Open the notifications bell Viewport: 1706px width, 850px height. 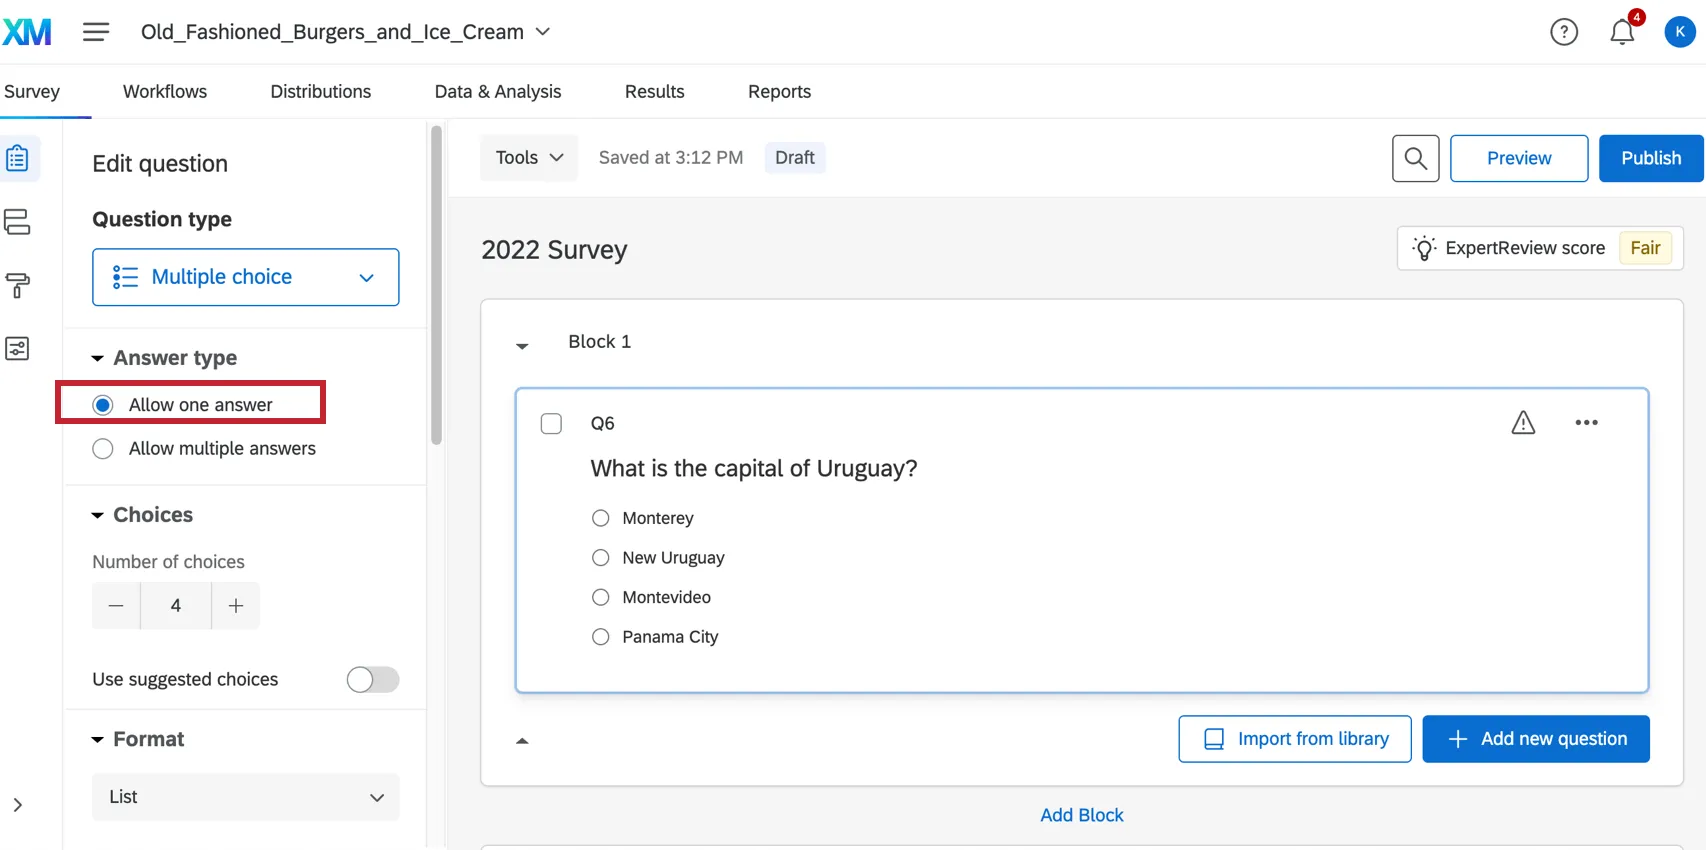(1622, 32)
